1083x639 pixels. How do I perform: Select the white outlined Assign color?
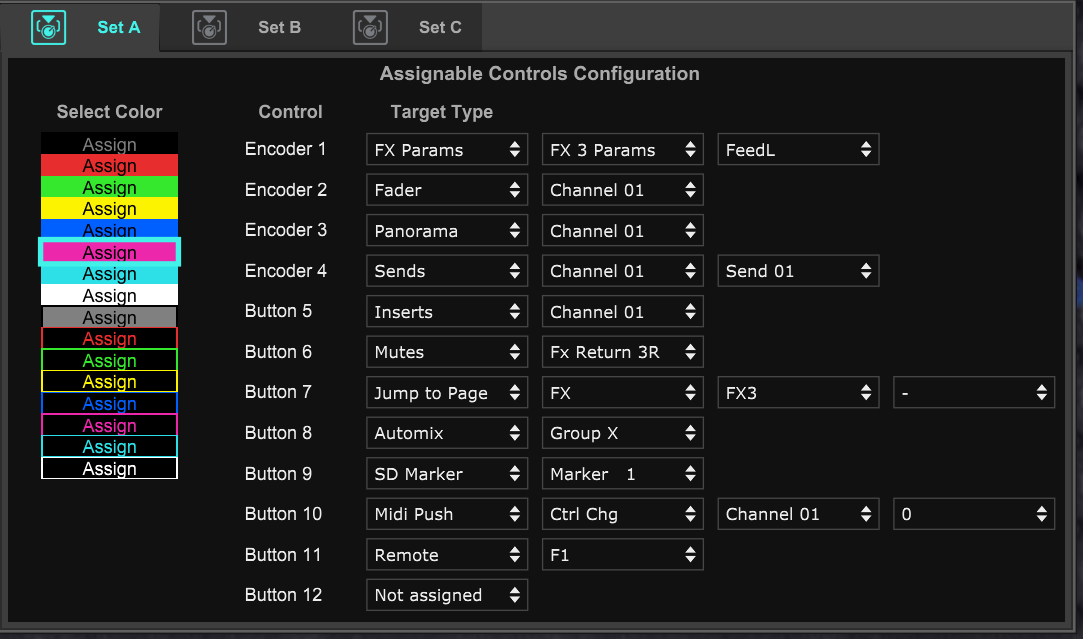pos(109,468)
